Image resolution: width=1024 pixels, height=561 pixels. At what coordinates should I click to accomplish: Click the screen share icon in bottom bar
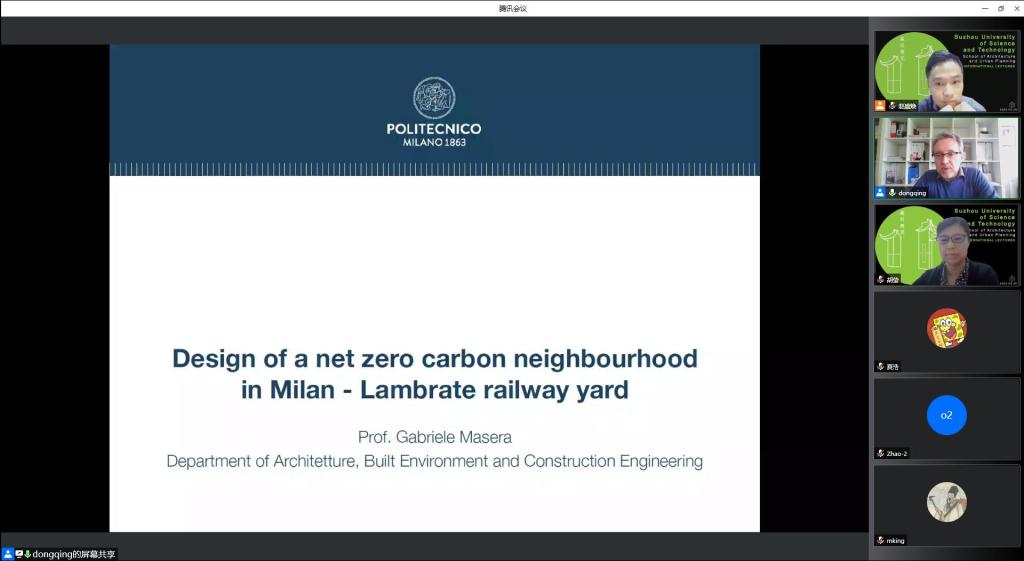(x=20, y=554)
